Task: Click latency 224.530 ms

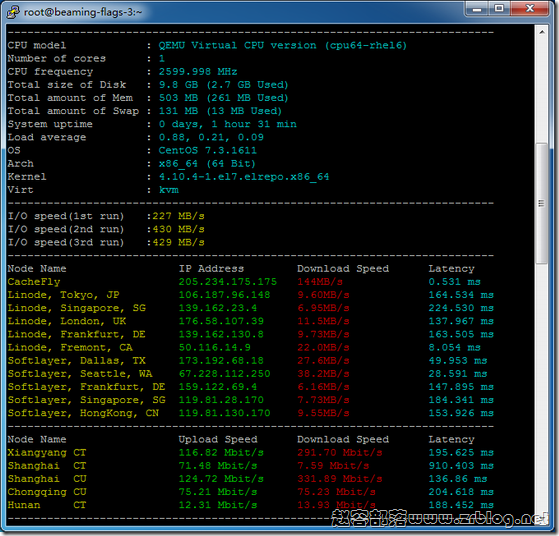Action: click(461, 308)
